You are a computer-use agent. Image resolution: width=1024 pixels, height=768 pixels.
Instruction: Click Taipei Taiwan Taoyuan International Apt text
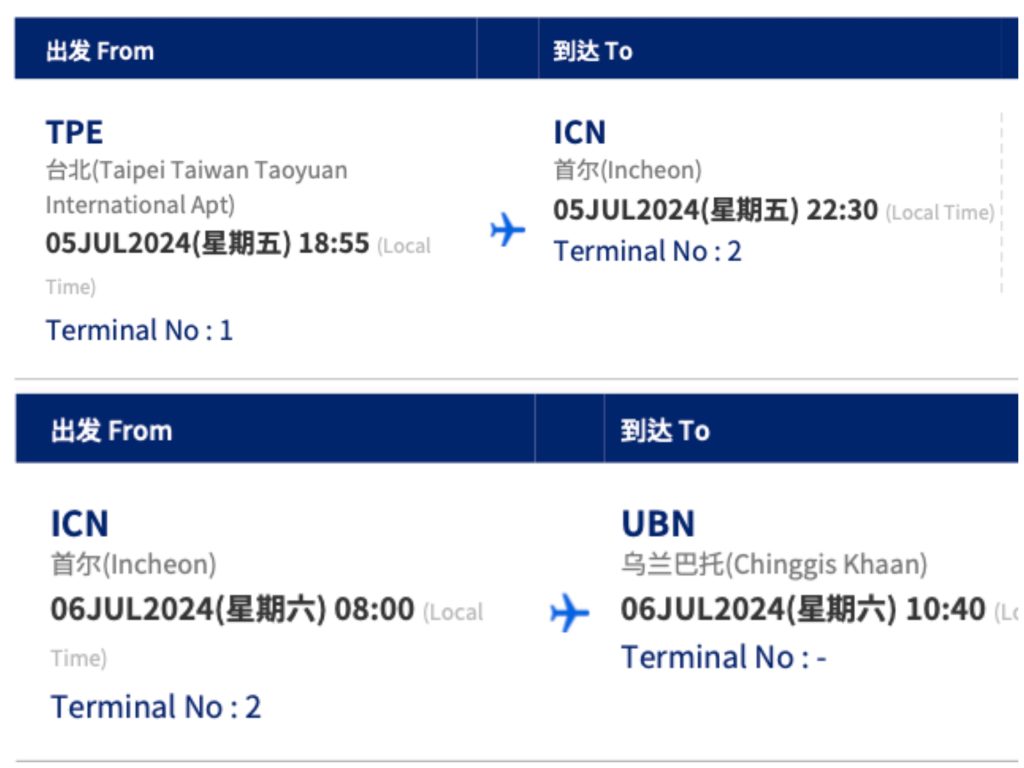coord(197,187)
